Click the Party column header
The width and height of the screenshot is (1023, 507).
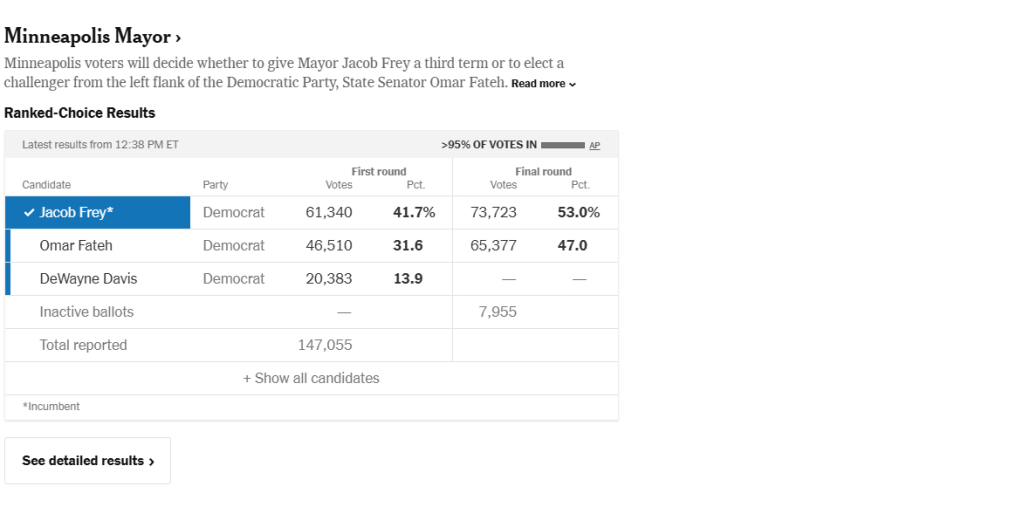pos(215,185)
